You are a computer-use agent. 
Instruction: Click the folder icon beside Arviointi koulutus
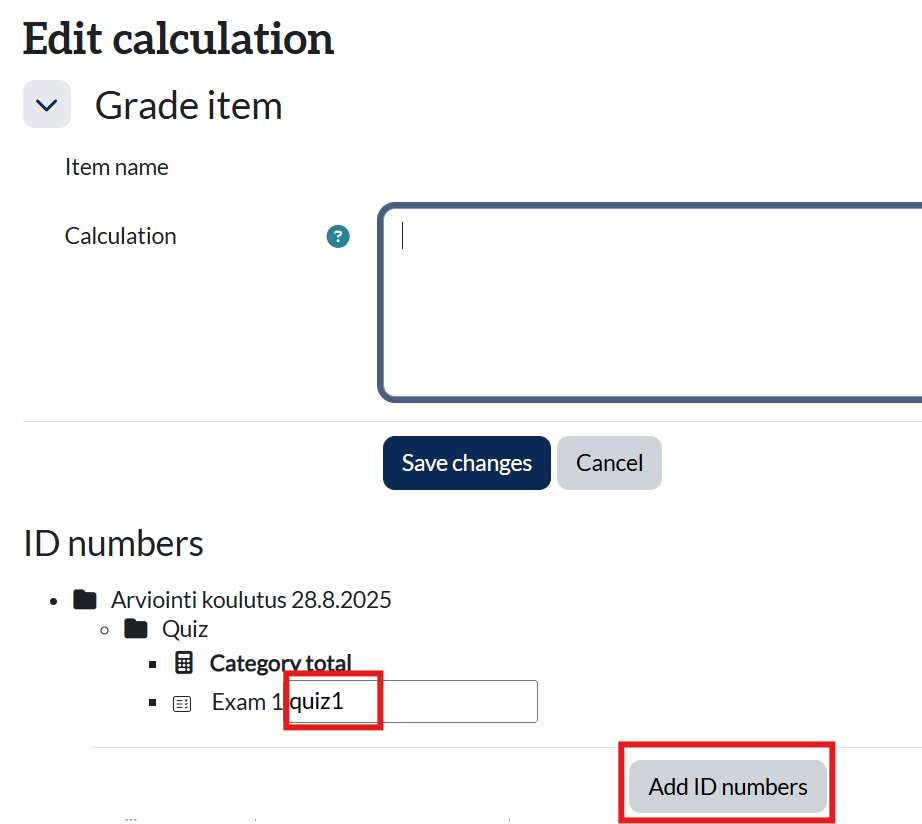pyautogui.click(x=85, y=600)
